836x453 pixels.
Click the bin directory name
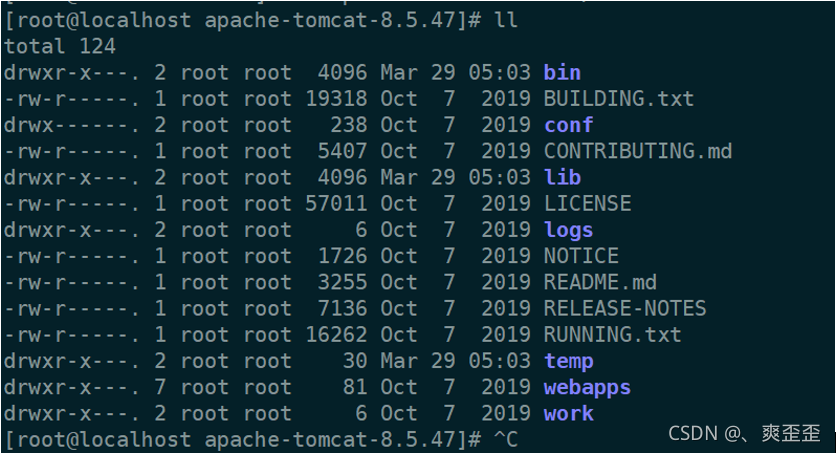pyautogui.click(x=562, y=72)
